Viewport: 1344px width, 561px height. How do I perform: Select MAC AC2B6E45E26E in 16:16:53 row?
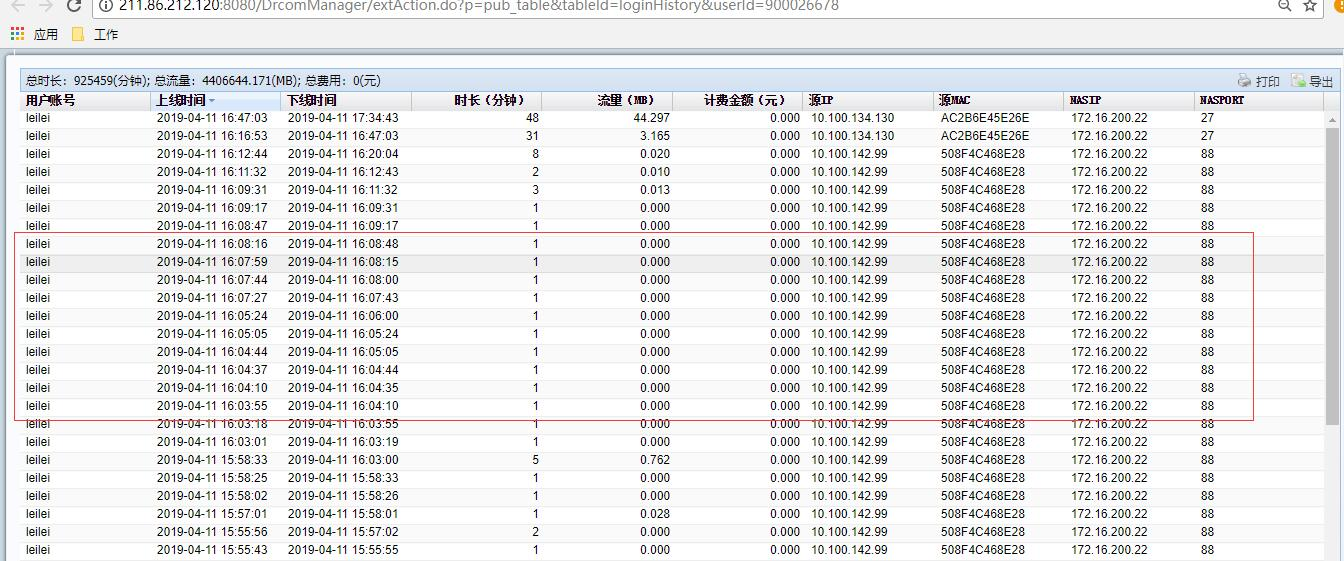point(985,136)
